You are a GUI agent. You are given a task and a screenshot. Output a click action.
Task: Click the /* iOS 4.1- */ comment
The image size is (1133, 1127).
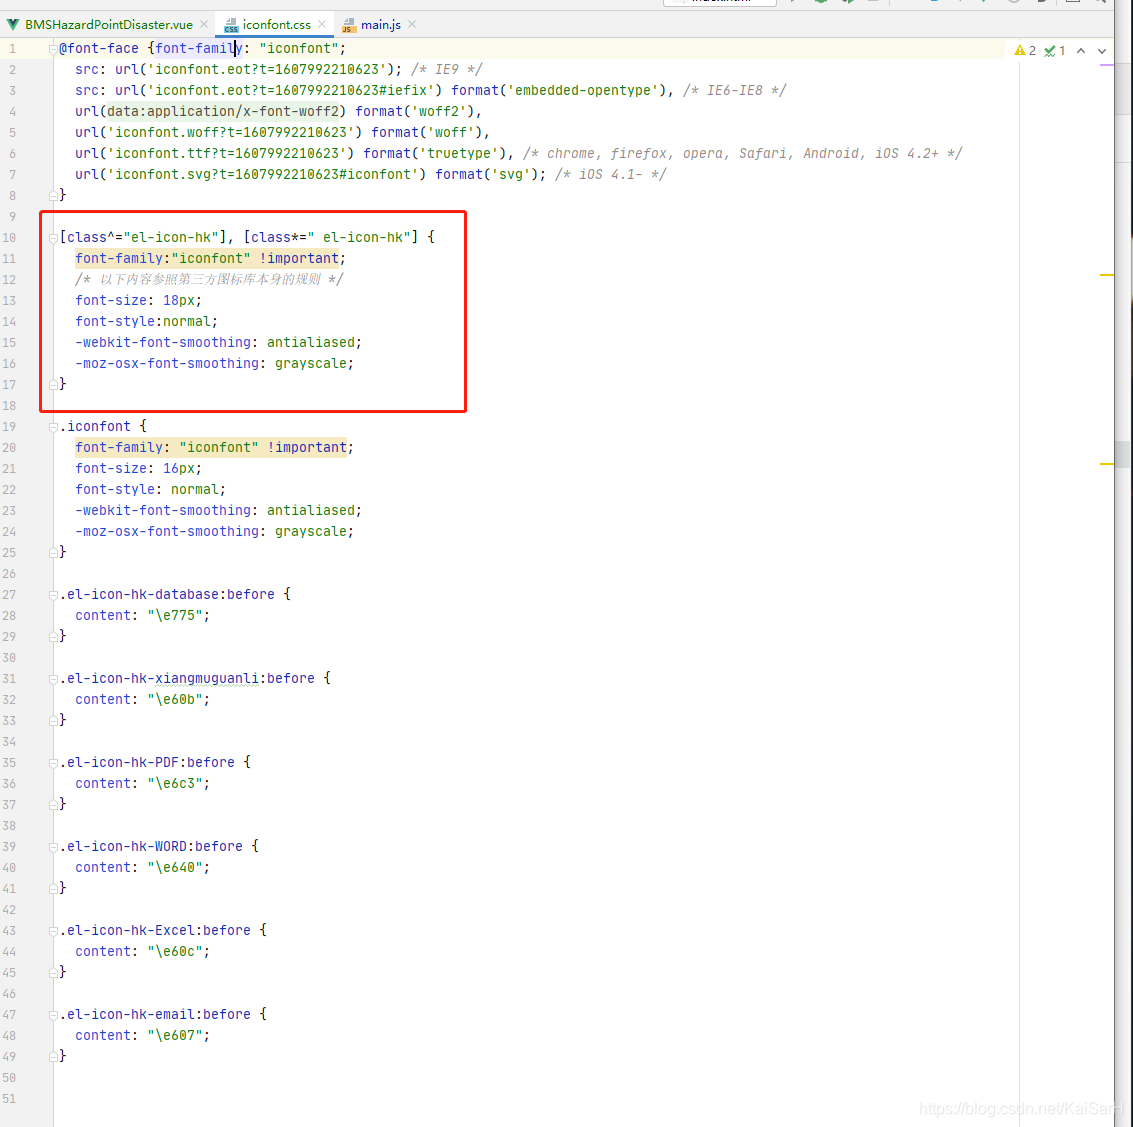coord(610,174)
